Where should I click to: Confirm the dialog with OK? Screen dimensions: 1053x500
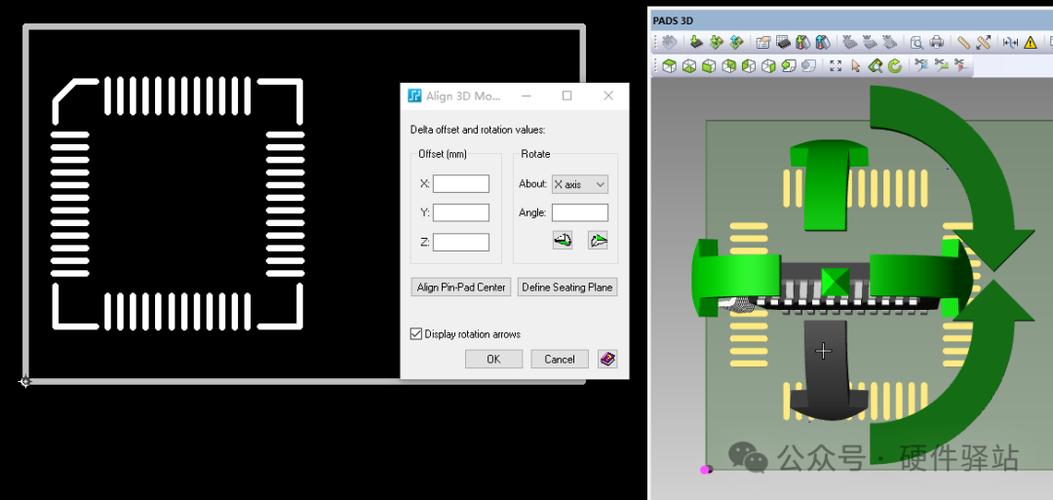(x=494, y=359)
